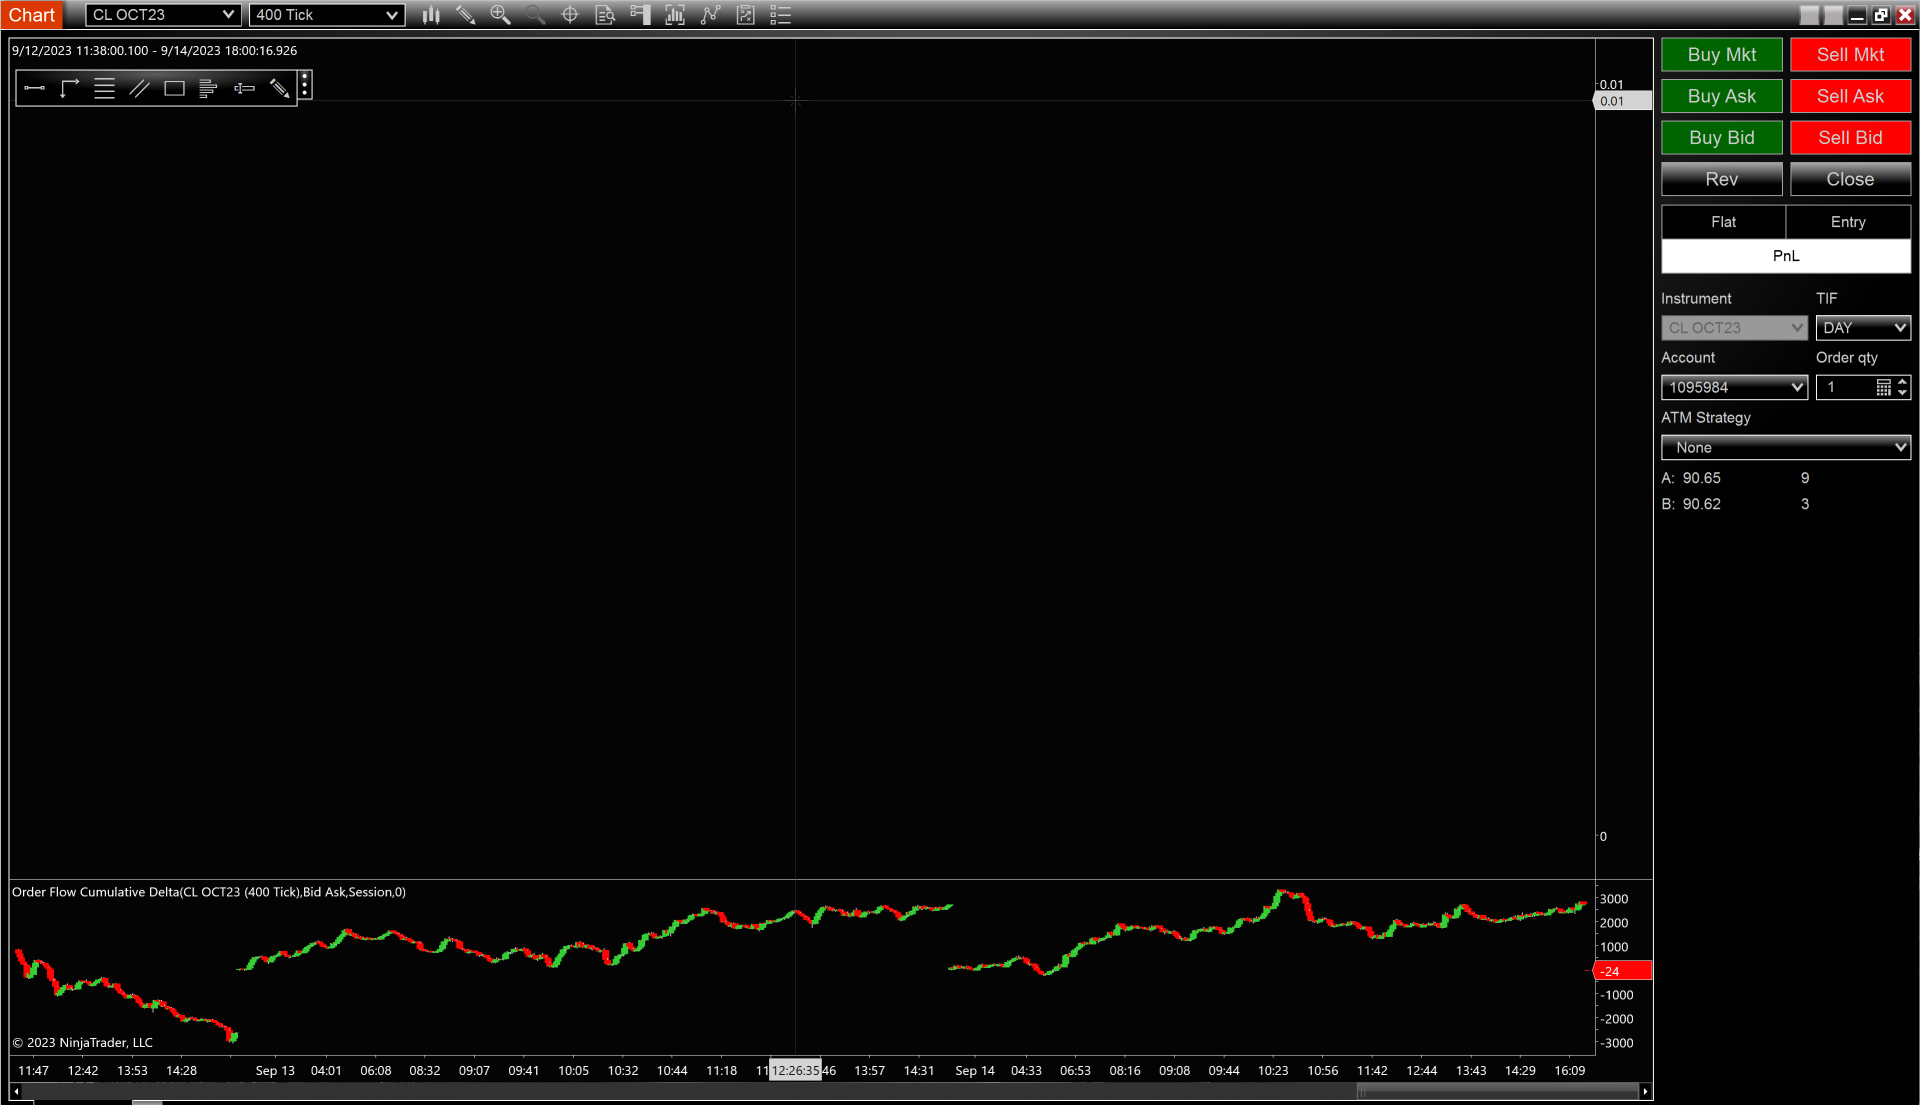Increase order qty with up stepper
Screen dimensions: 1920x1105
[x=1902, y=381]
